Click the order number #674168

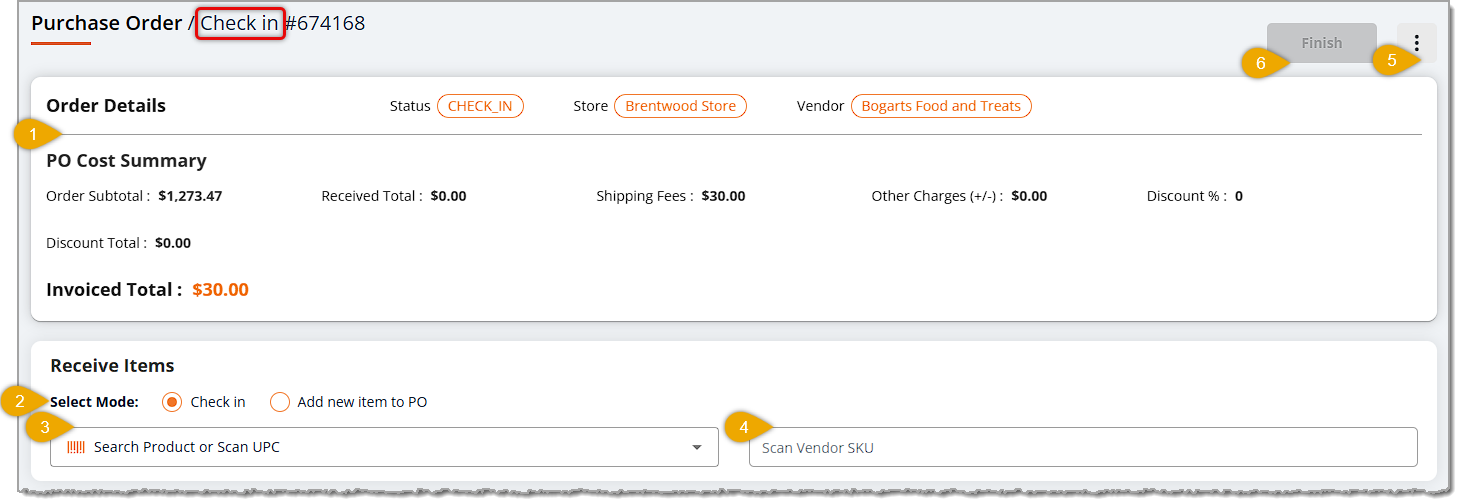[325, 23]
